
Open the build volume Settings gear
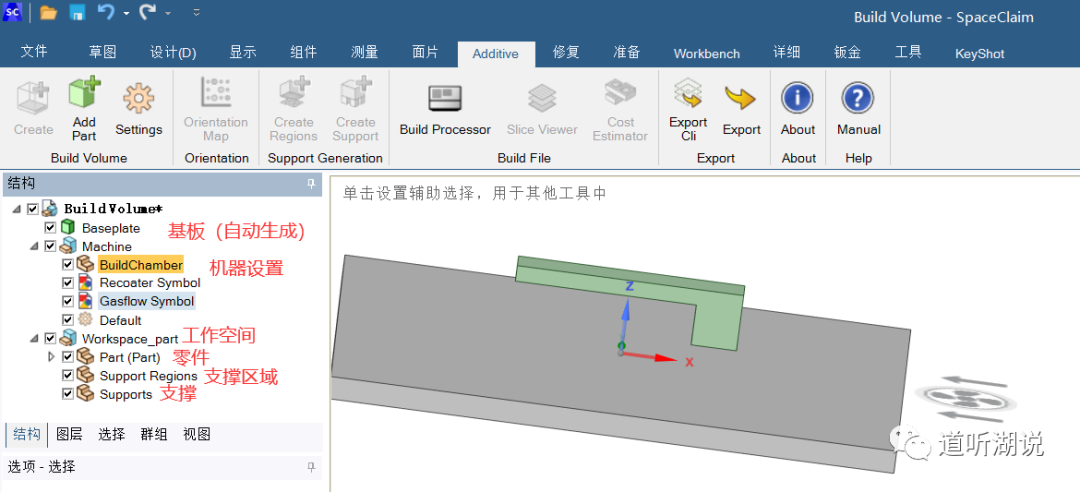tap(138, 99)
